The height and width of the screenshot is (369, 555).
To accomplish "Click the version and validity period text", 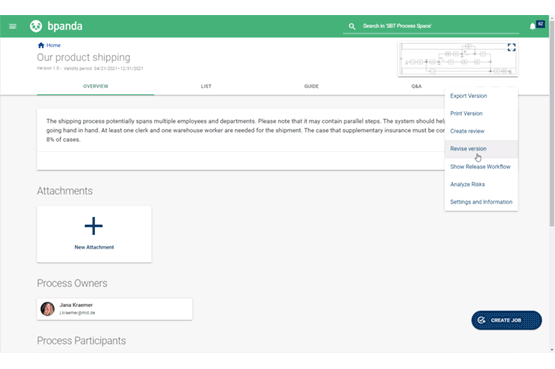I will tap(90, 68).
